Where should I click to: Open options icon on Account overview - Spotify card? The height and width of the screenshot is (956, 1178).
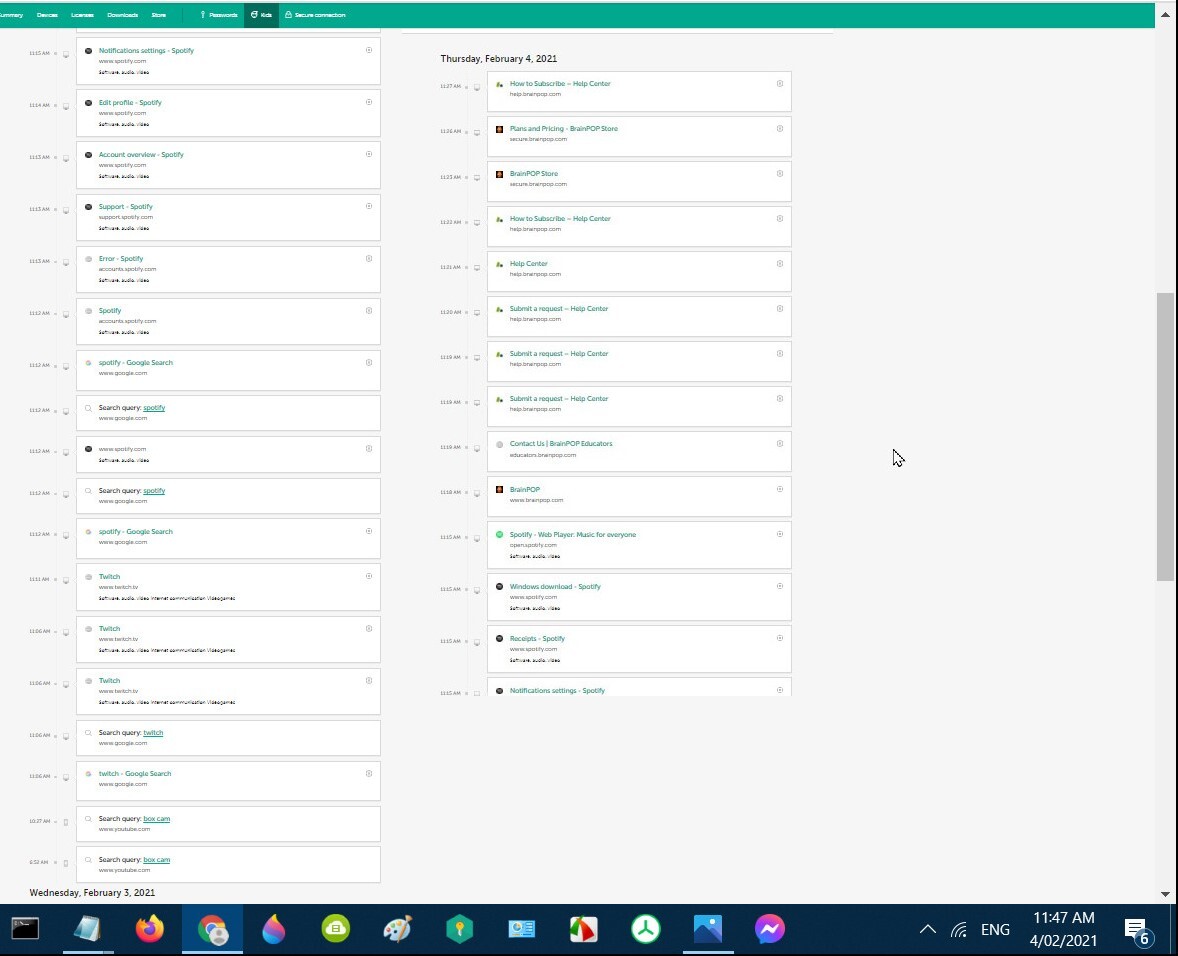point(369,154)
